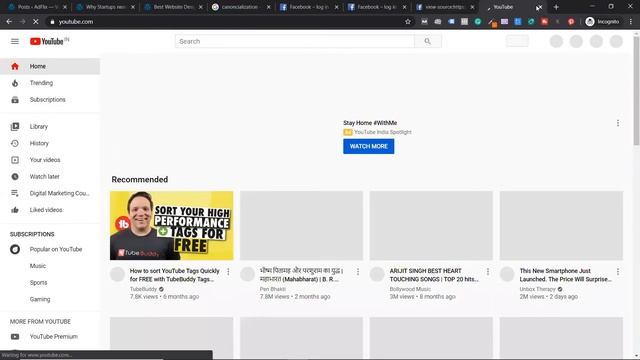The image size is (640, 360).
Task: Open a new browser tab
Action: click(556, 7)
